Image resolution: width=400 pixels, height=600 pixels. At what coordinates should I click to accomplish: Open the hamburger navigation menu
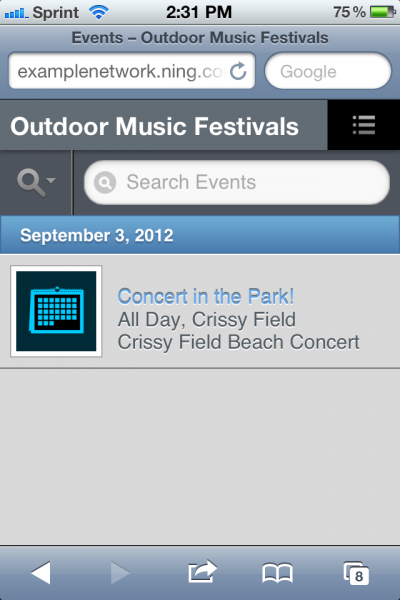pos(364,125)
